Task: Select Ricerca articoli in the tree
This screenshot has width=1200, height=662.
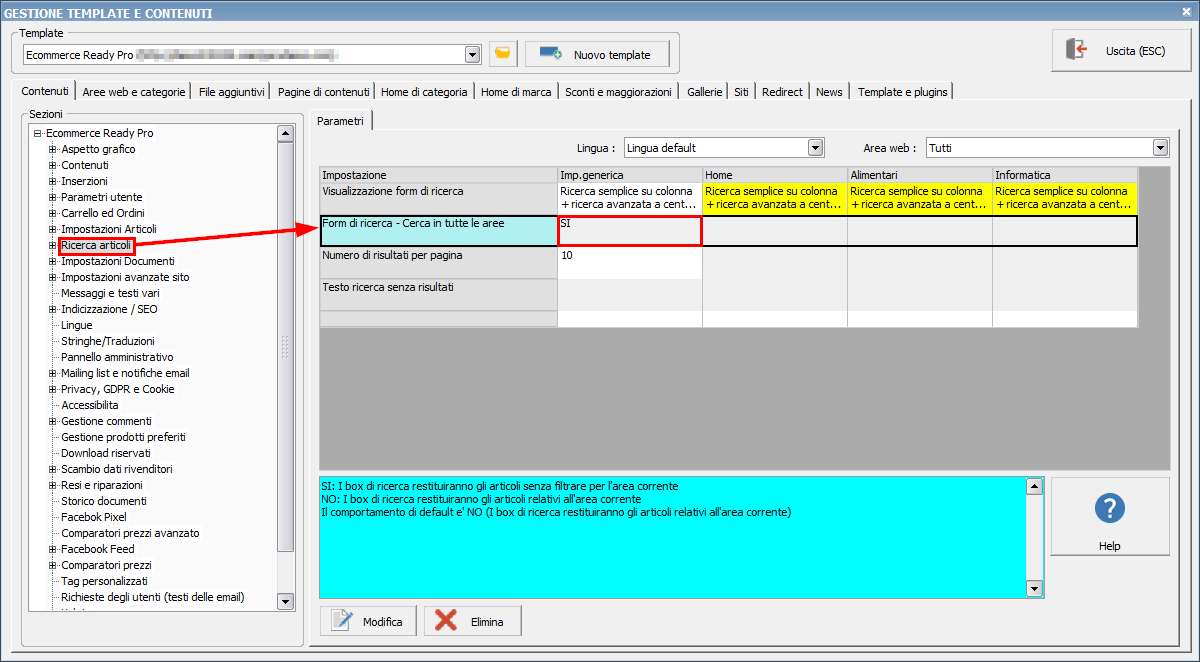Action: pos(96,245)
